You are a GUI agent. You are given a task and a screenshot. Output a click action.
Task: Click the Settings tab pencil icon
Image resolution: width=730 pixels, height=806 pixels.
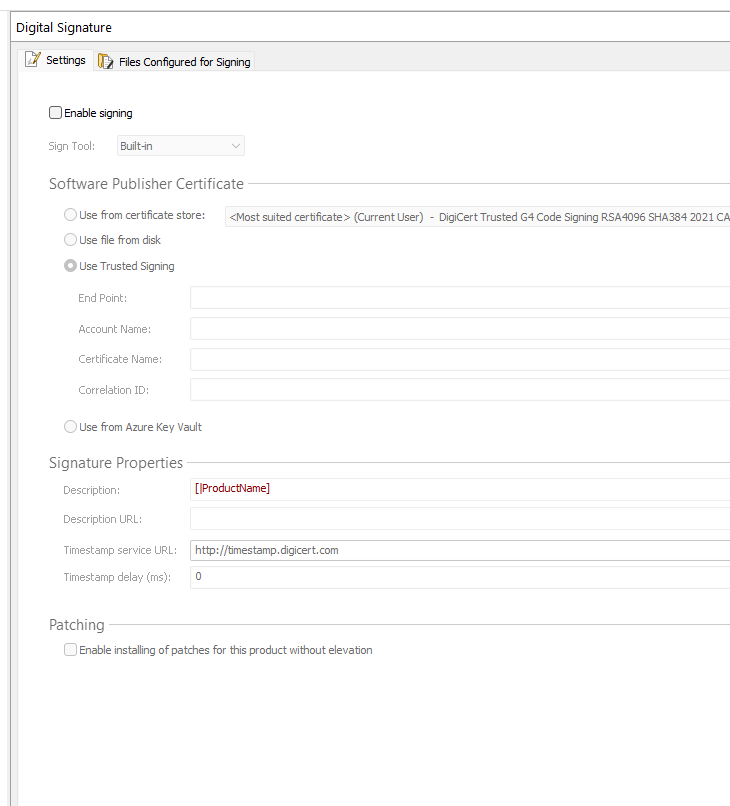[33, 60]
